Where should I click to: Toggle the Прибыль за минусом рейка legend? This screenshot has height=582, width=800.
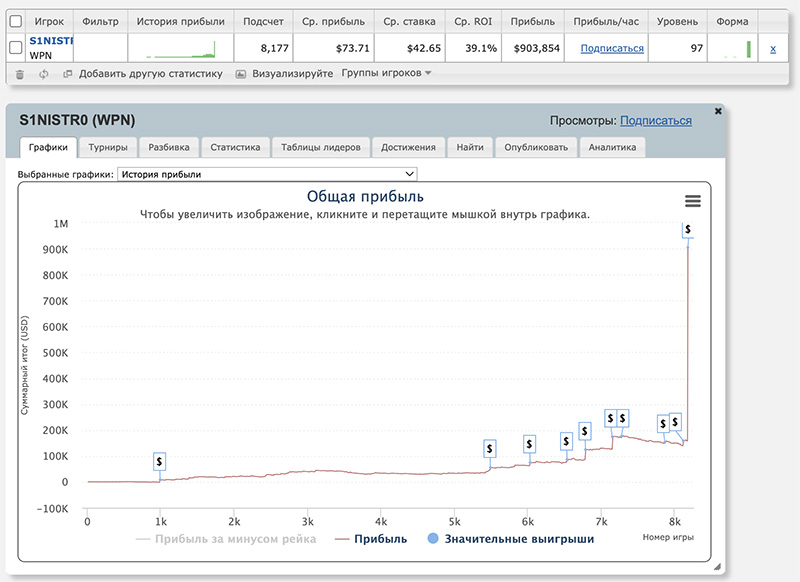coord(225,539)
